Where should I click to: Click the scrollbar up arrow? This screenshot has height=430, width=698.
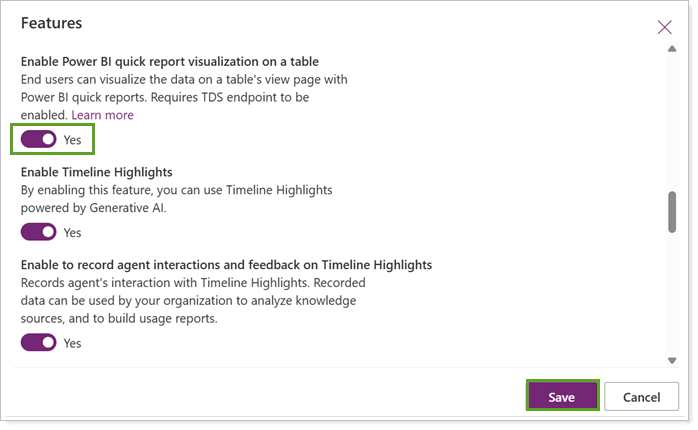pos(672,47)
